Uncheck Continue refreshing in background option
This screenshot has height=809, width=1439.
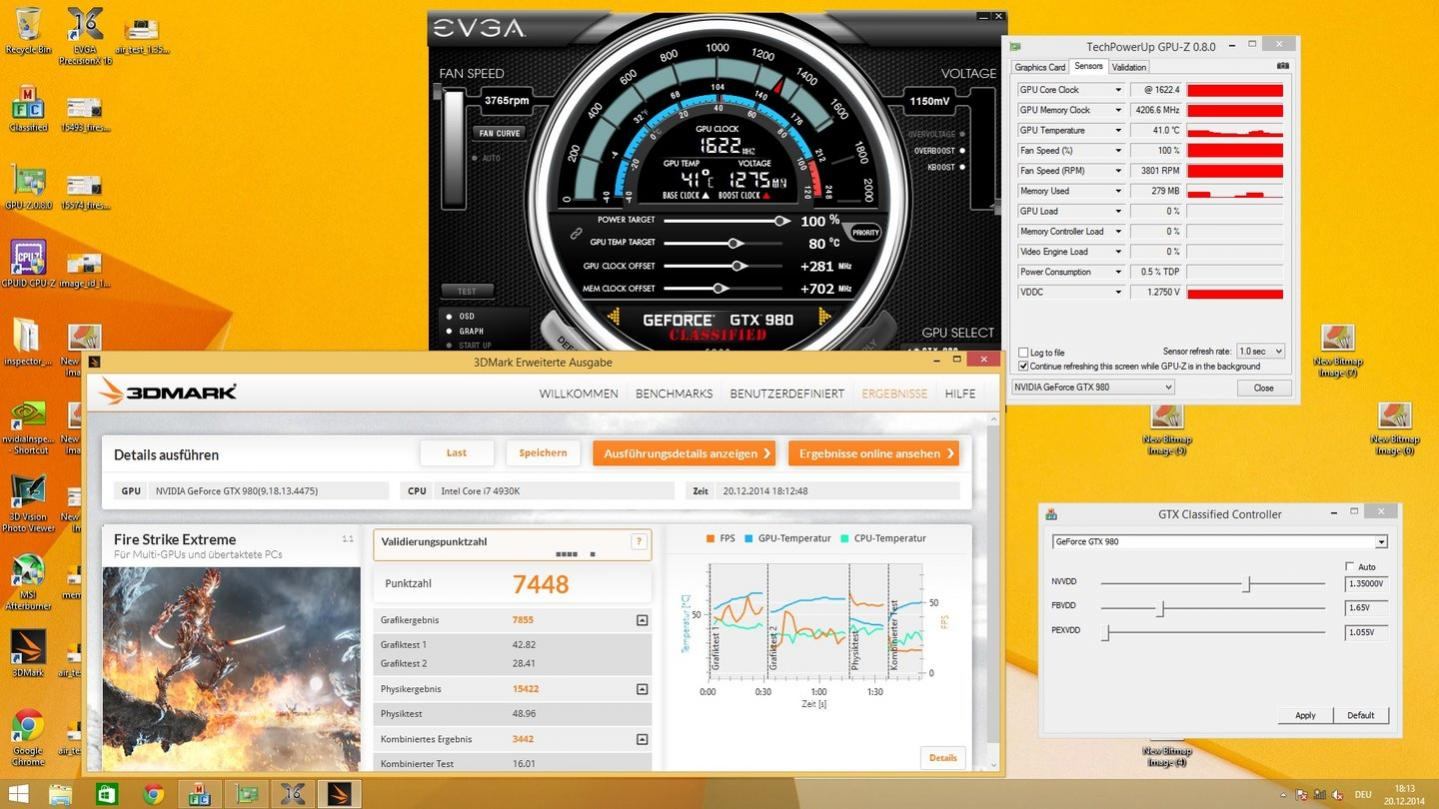(1023, 366)
